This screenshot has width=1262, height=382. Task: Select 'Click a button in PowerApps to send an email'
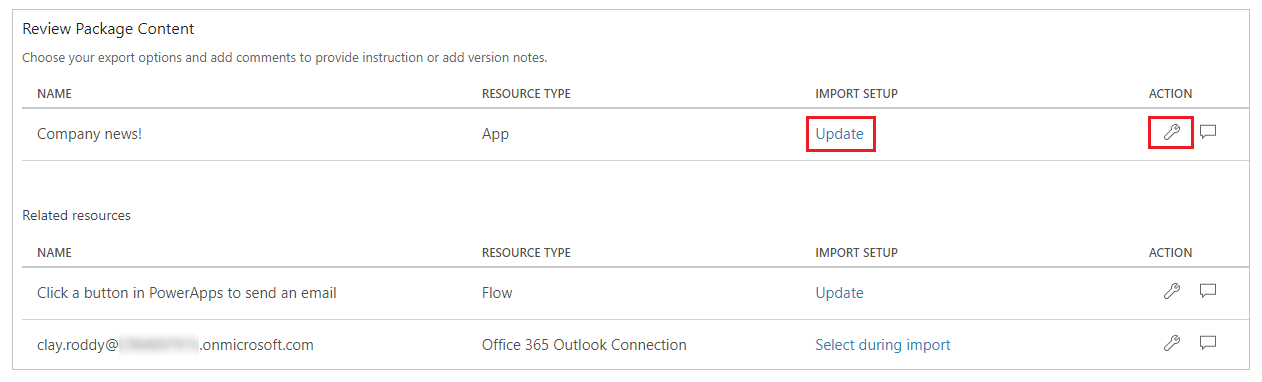[x=187, y=293]
